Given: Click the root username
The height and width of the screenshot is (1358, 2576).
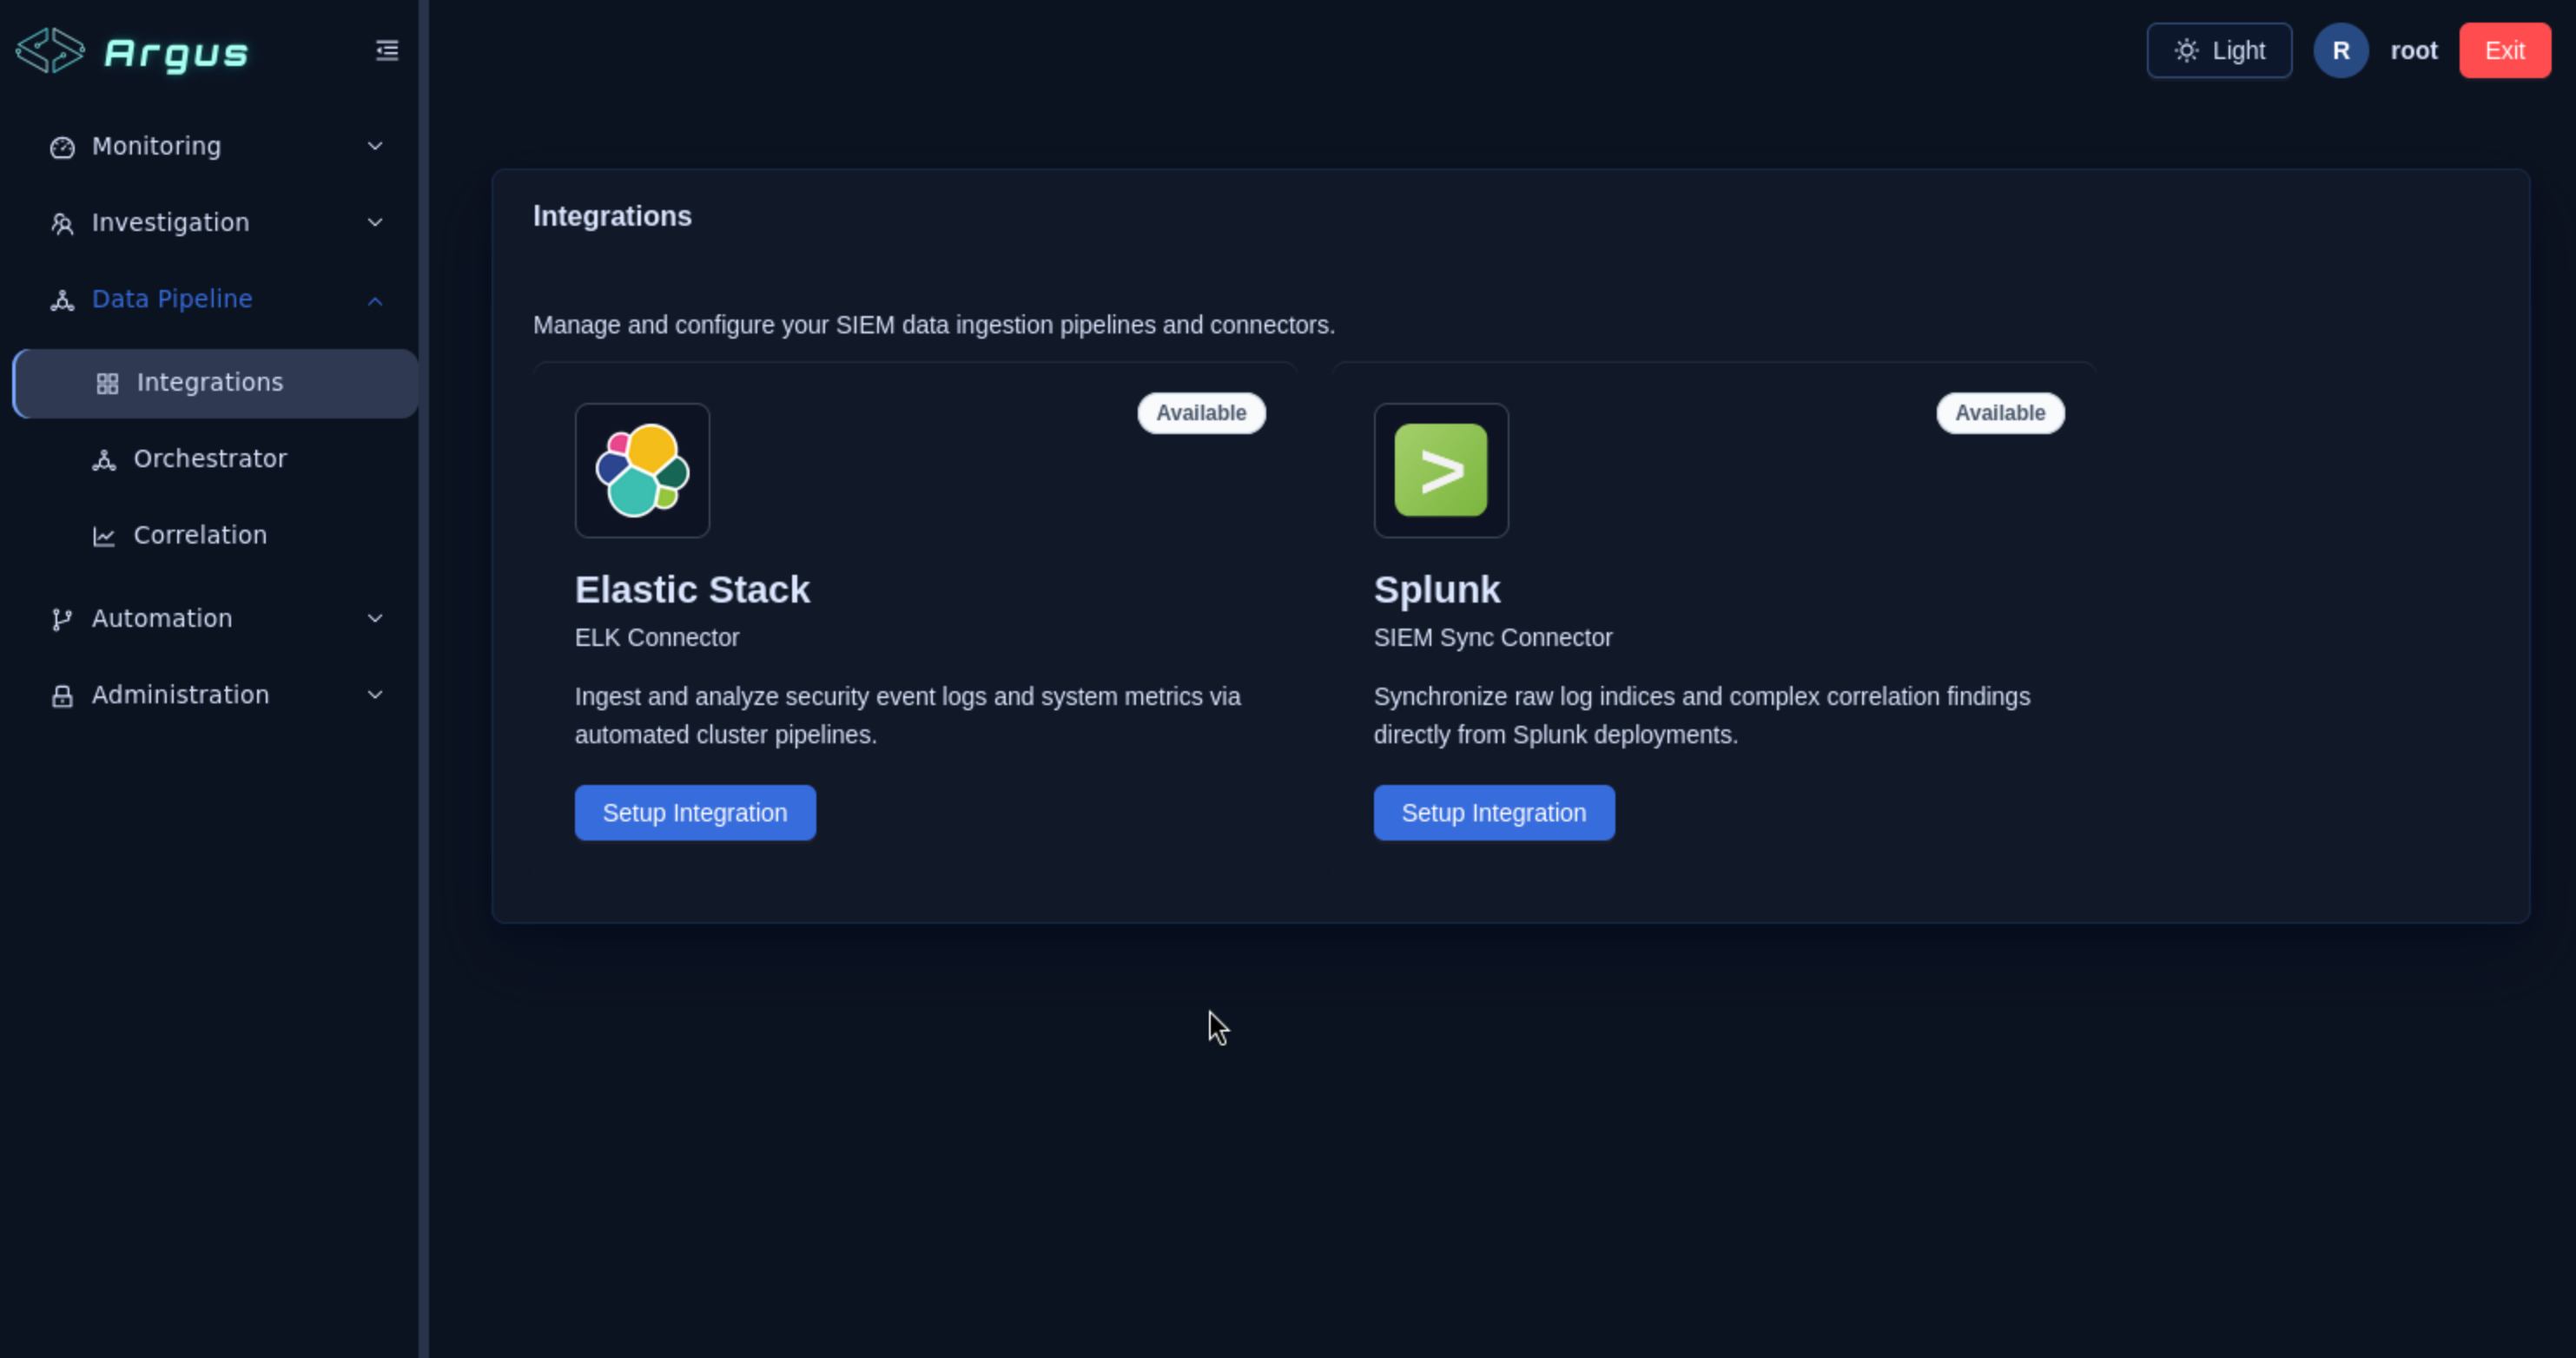Looking at the screenshot, I should (x=2413, y=50).
